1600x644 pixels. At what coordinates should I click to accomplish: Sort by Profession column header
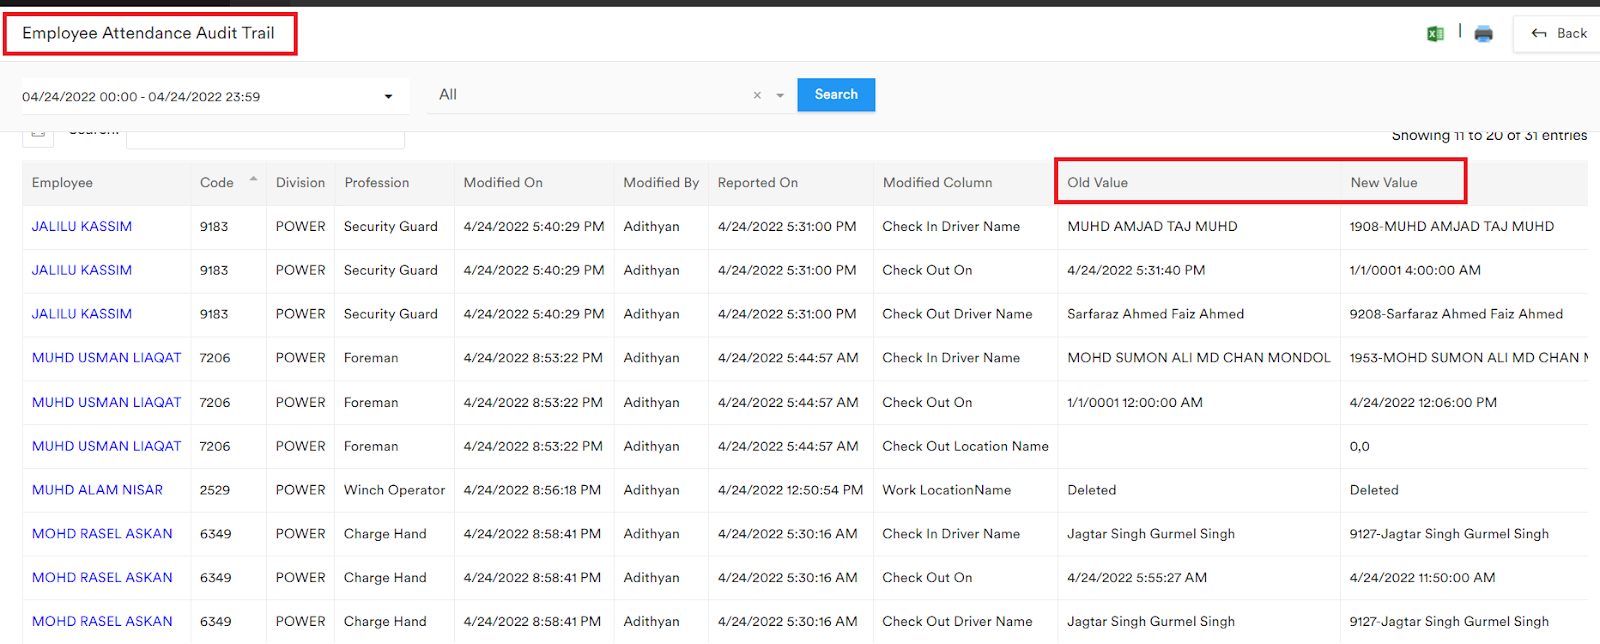(394, 183)
